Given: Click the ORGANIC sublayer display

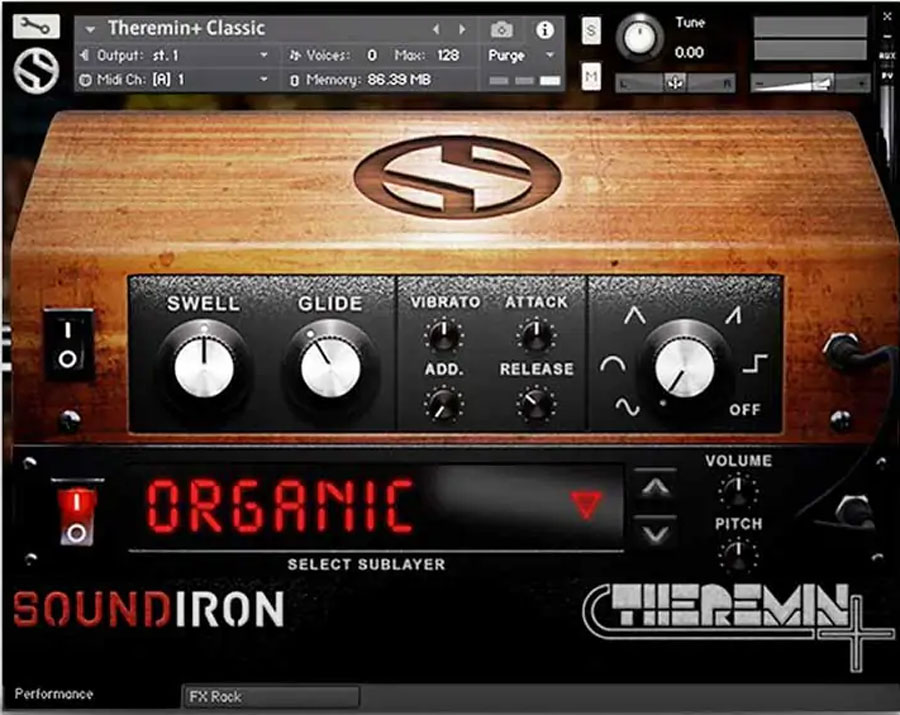Looking at the screenshot, I should (x=376, y=507).
